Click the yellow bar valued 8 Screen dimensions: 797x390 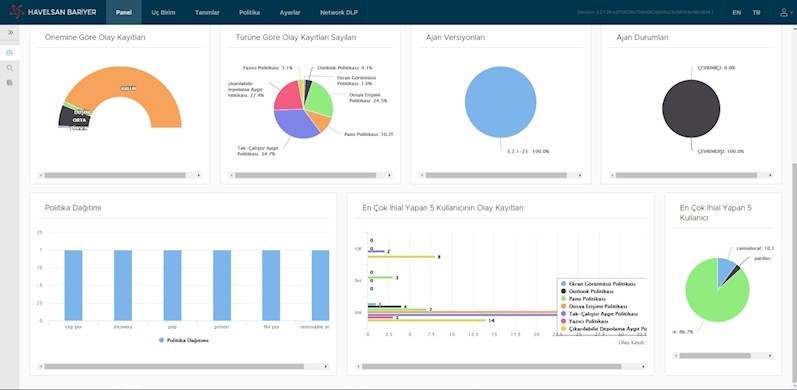point(402,257)
